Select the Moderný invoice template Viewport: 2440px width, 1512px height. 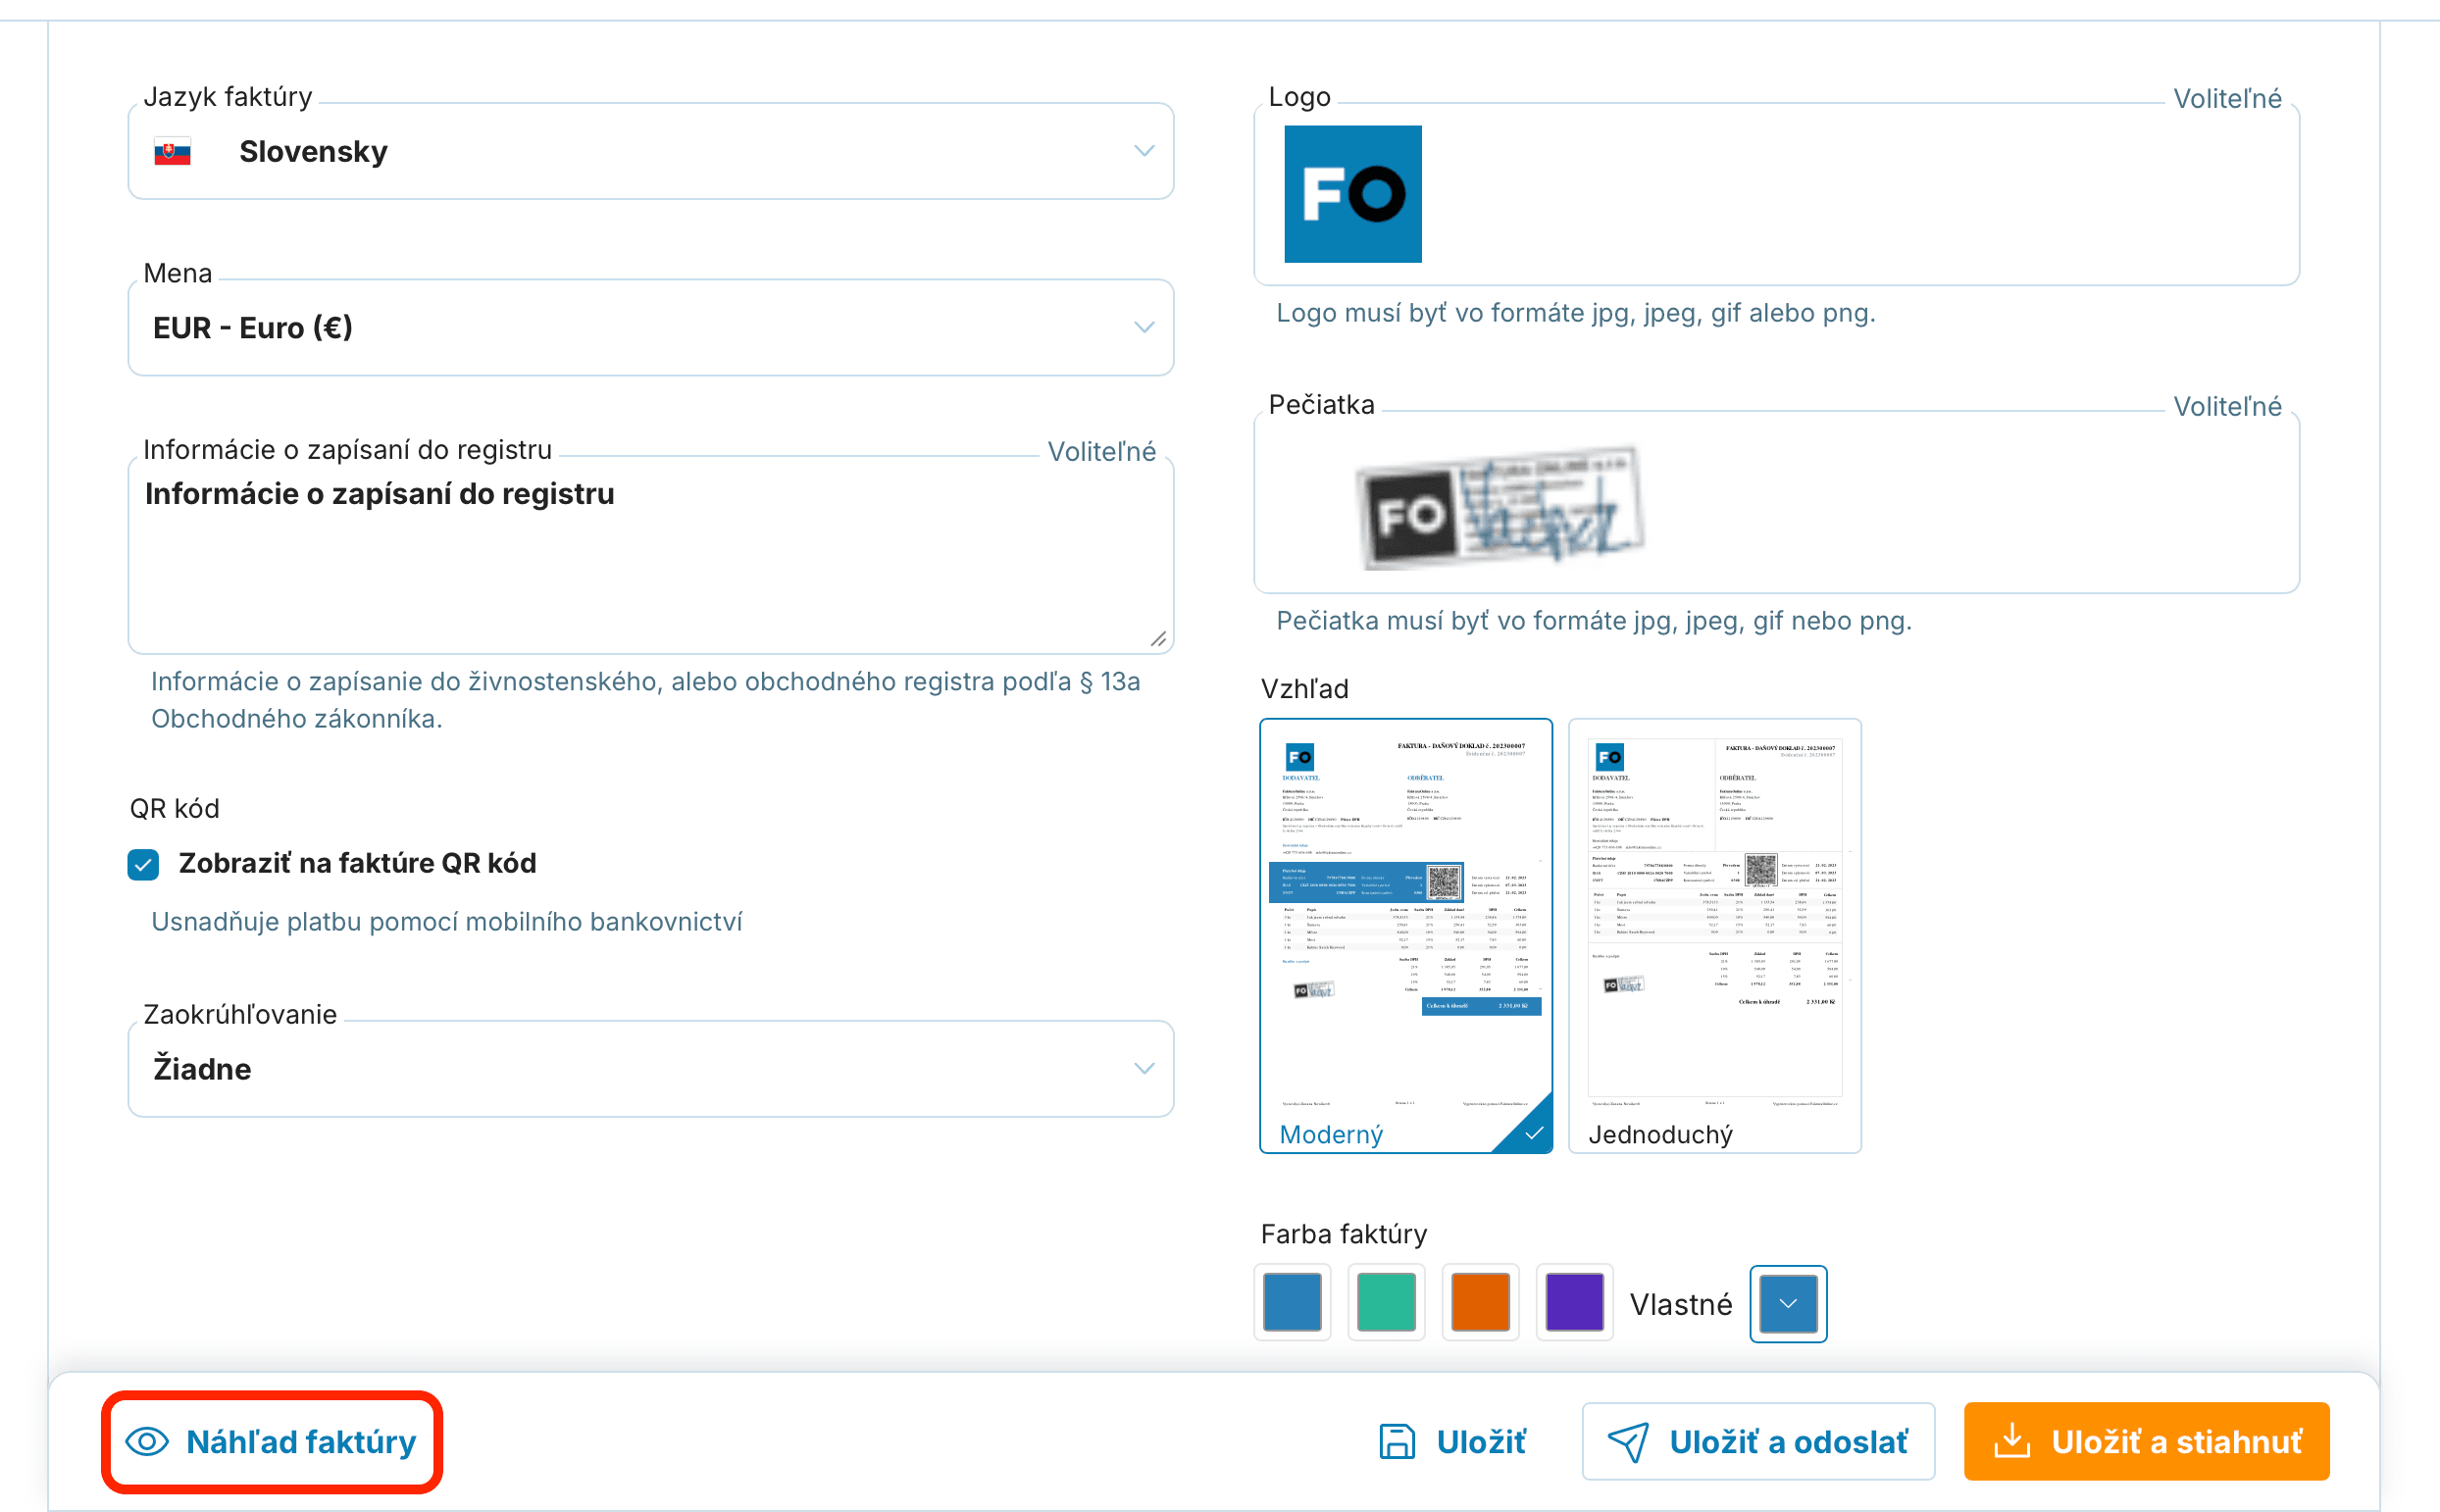click(x=1405, y=935)
